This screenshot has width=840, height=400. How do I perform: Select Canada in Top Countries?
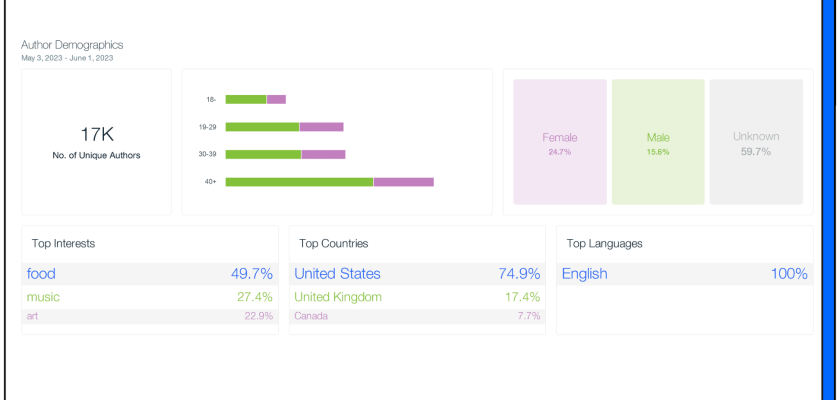point(417,316)
